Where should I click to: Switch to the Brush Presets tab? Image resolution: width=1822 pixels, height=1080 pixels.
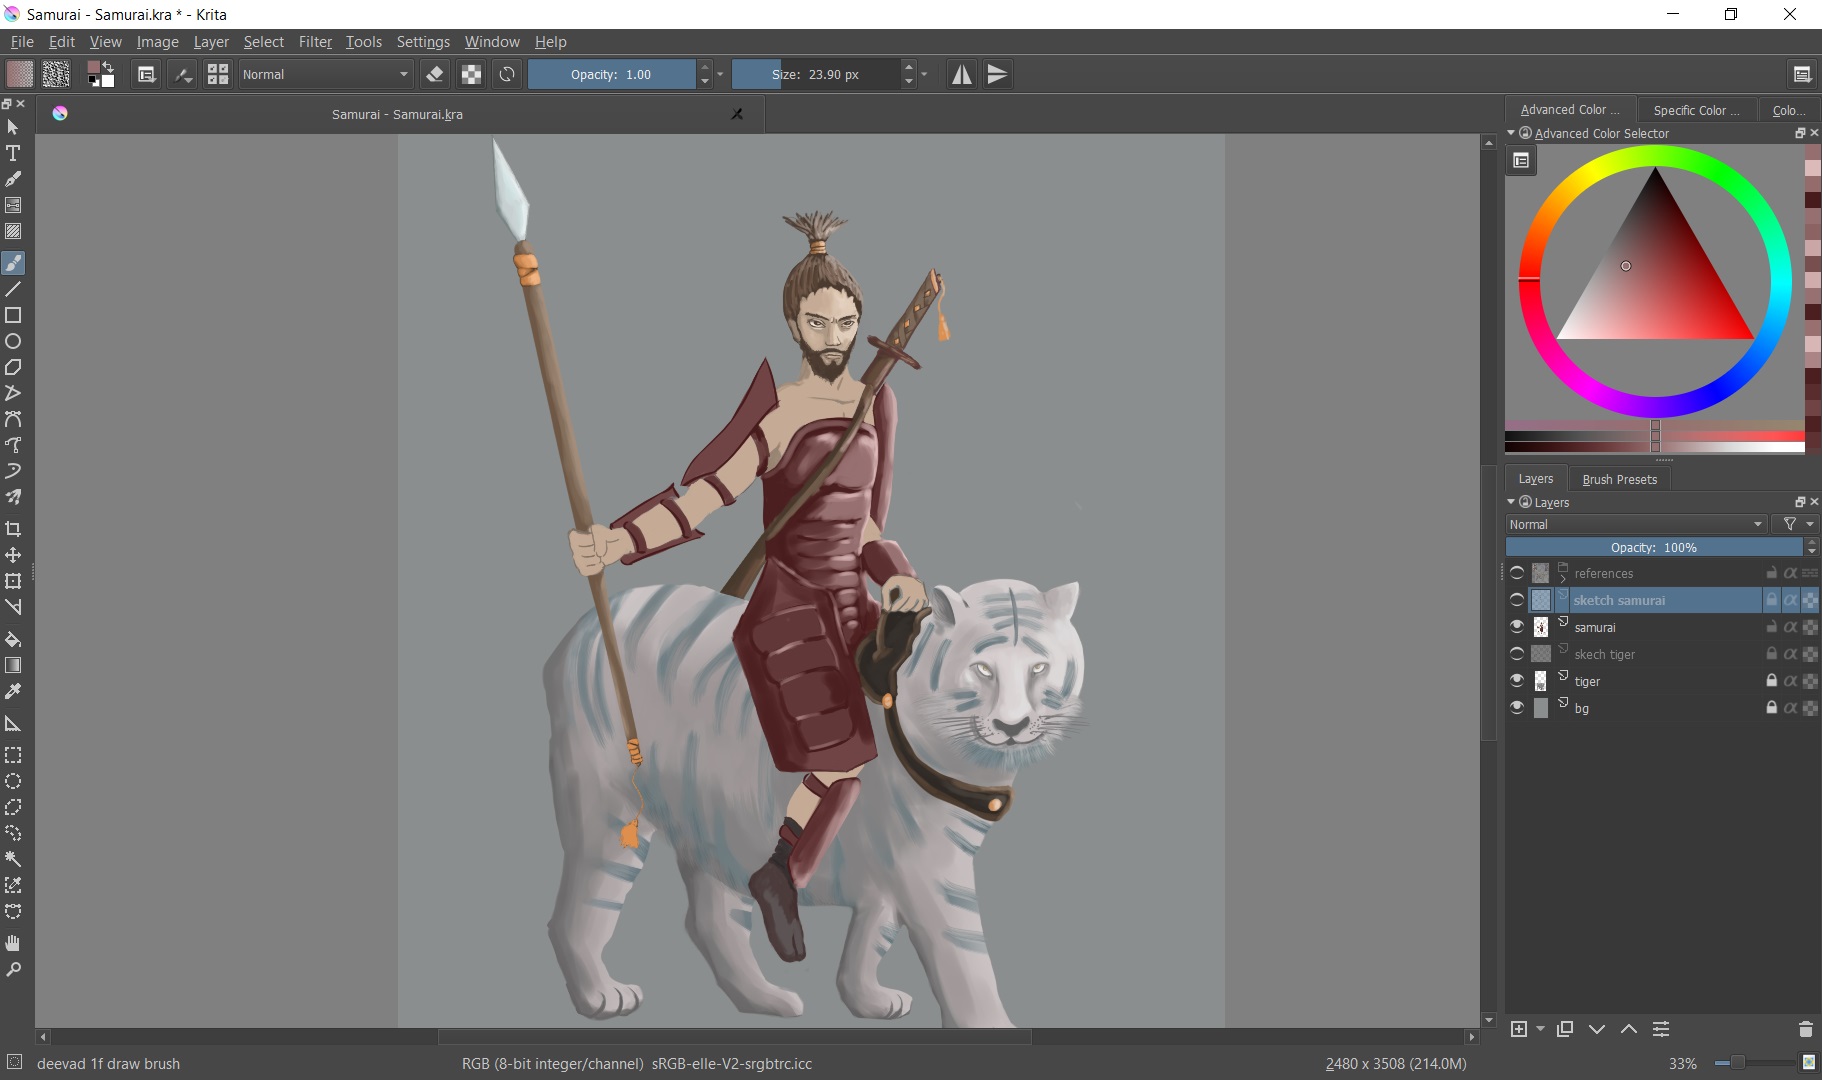click(x=1619, y=479)
